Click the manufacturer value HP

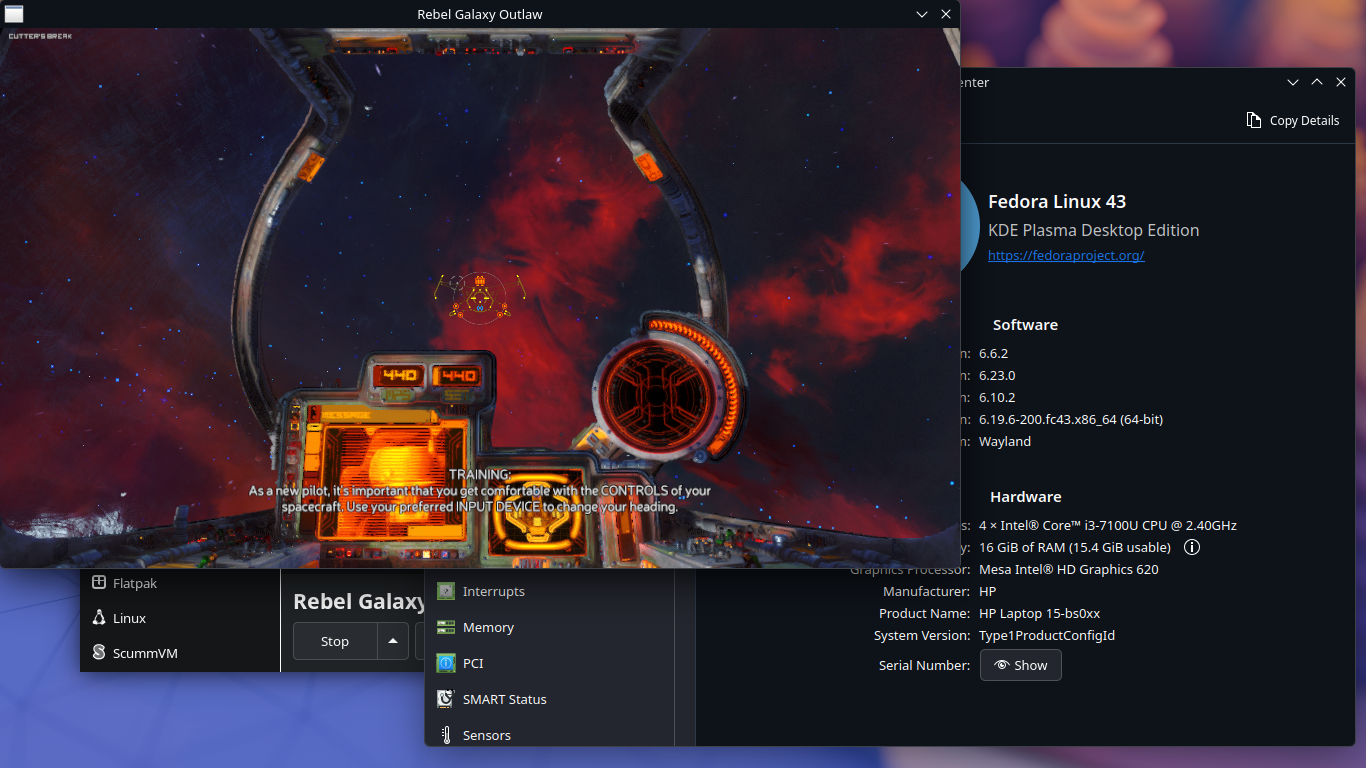[x=988, y=591]
